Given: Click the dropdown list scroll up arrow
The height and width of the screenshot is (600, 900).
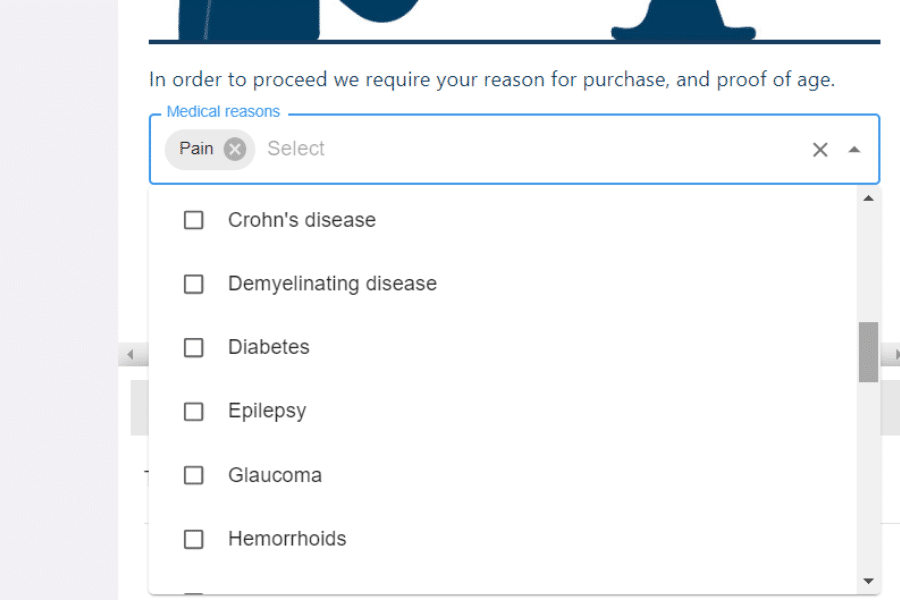Looking at the screenshot, I should (868, 199).
